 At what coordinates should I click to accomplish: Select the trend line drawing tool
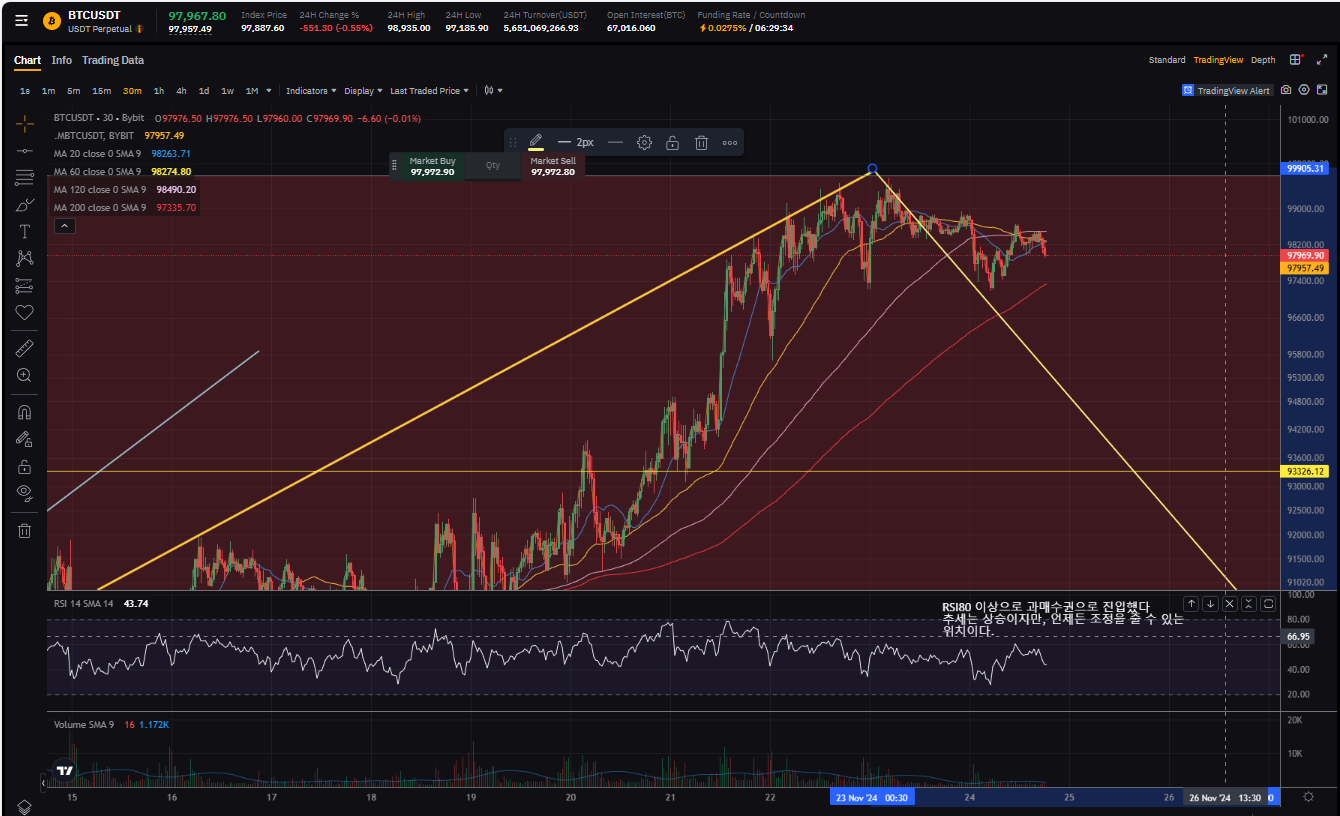tap(25, 151)
